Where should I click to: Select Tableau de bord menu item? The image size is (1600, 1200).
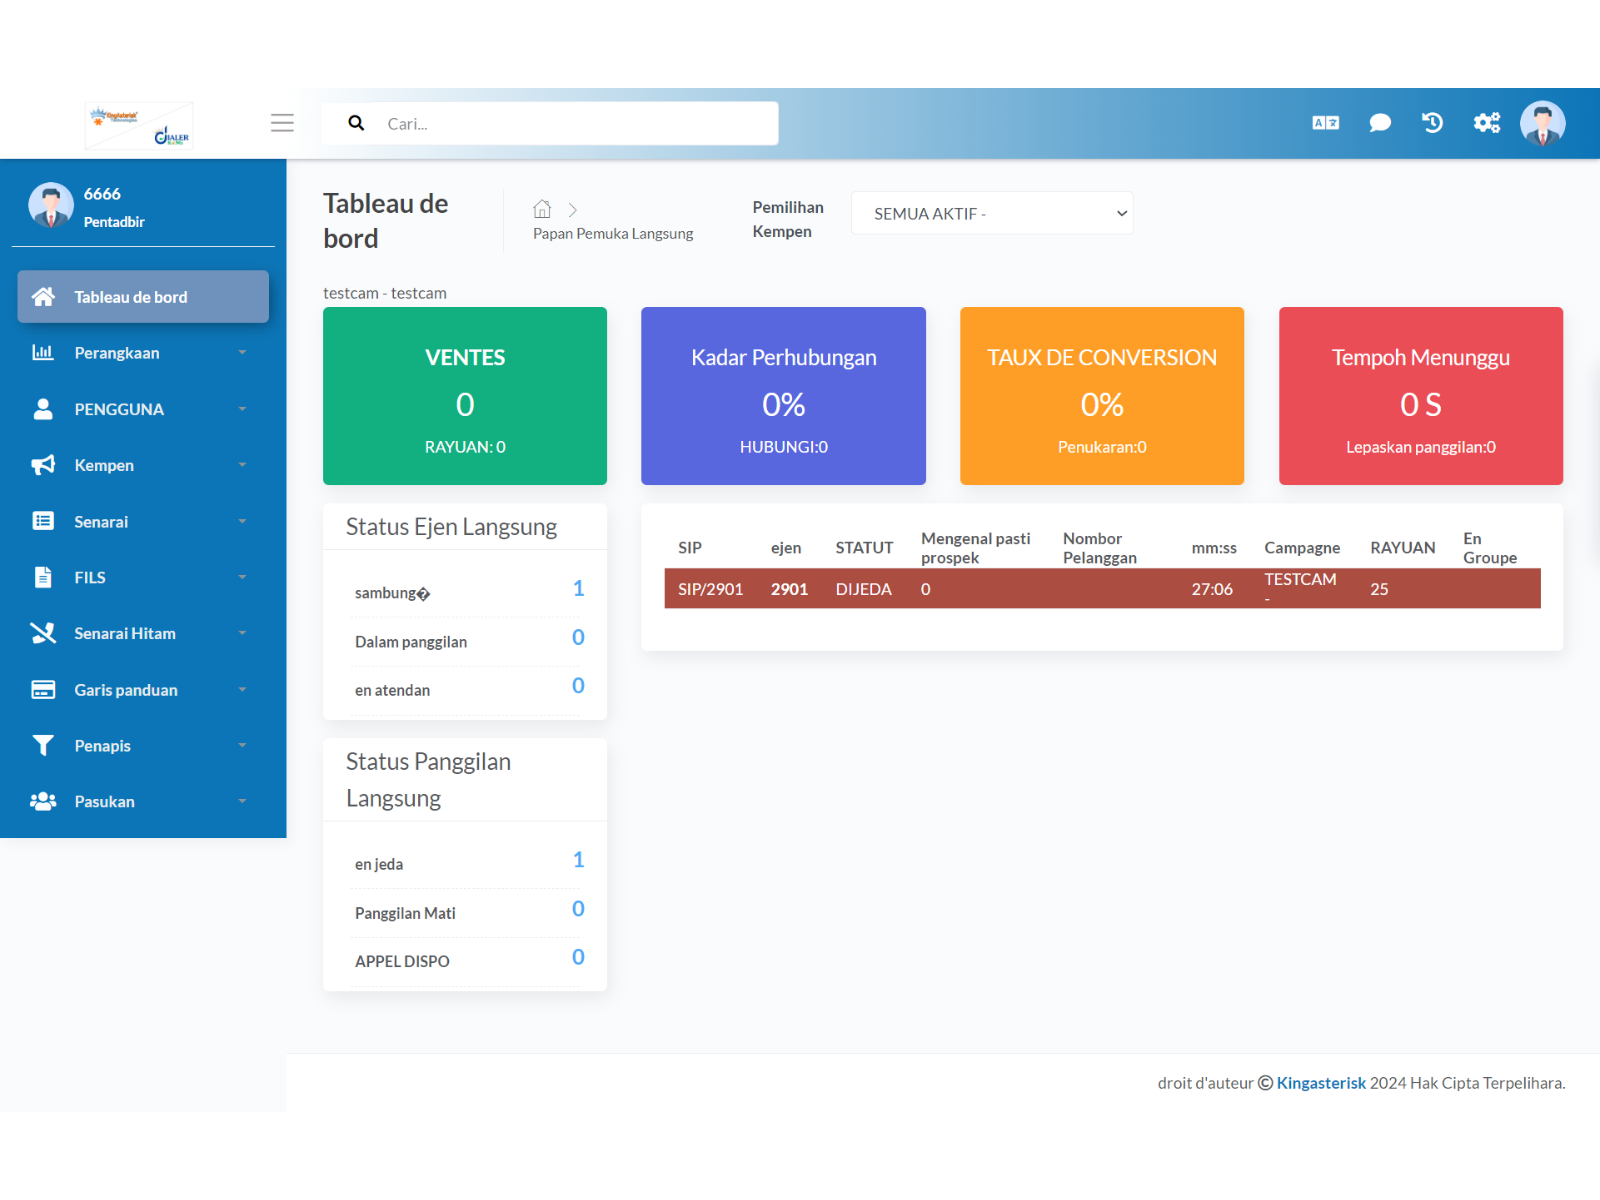tap(131, 296)
